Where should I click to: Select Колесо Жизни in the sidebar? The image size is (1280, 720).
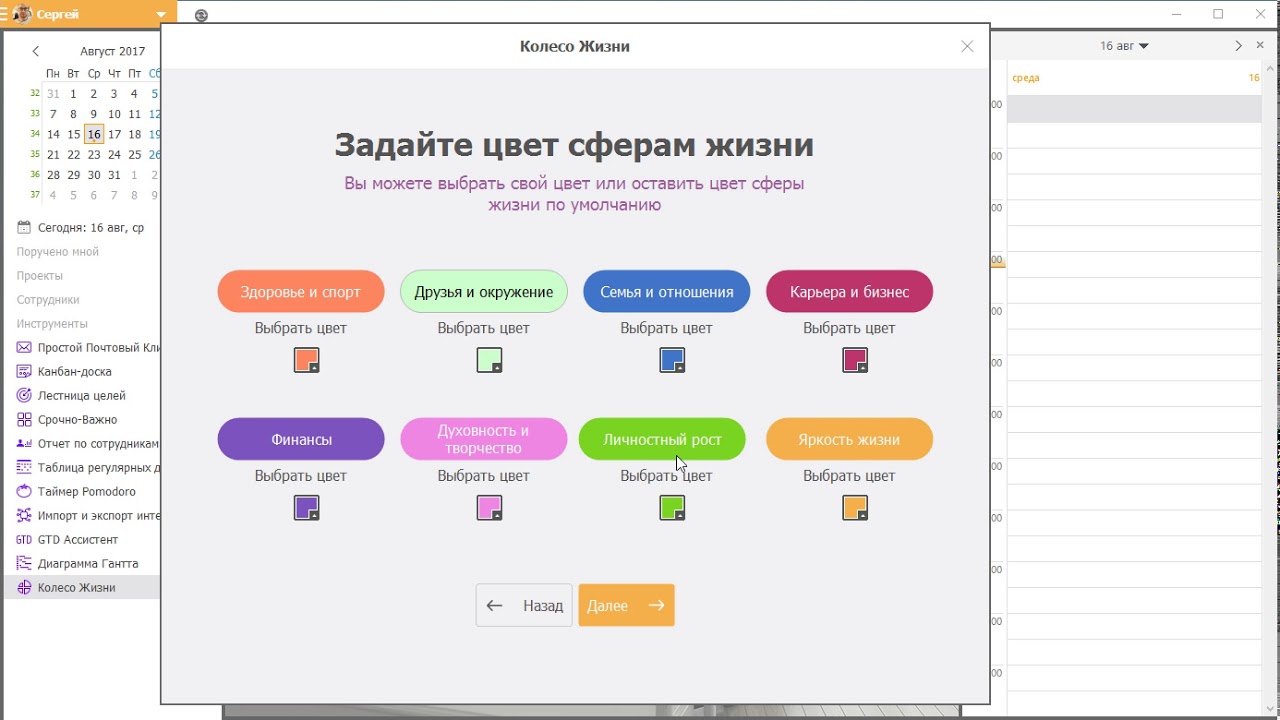pyautogui.click(x=76, y=588)
